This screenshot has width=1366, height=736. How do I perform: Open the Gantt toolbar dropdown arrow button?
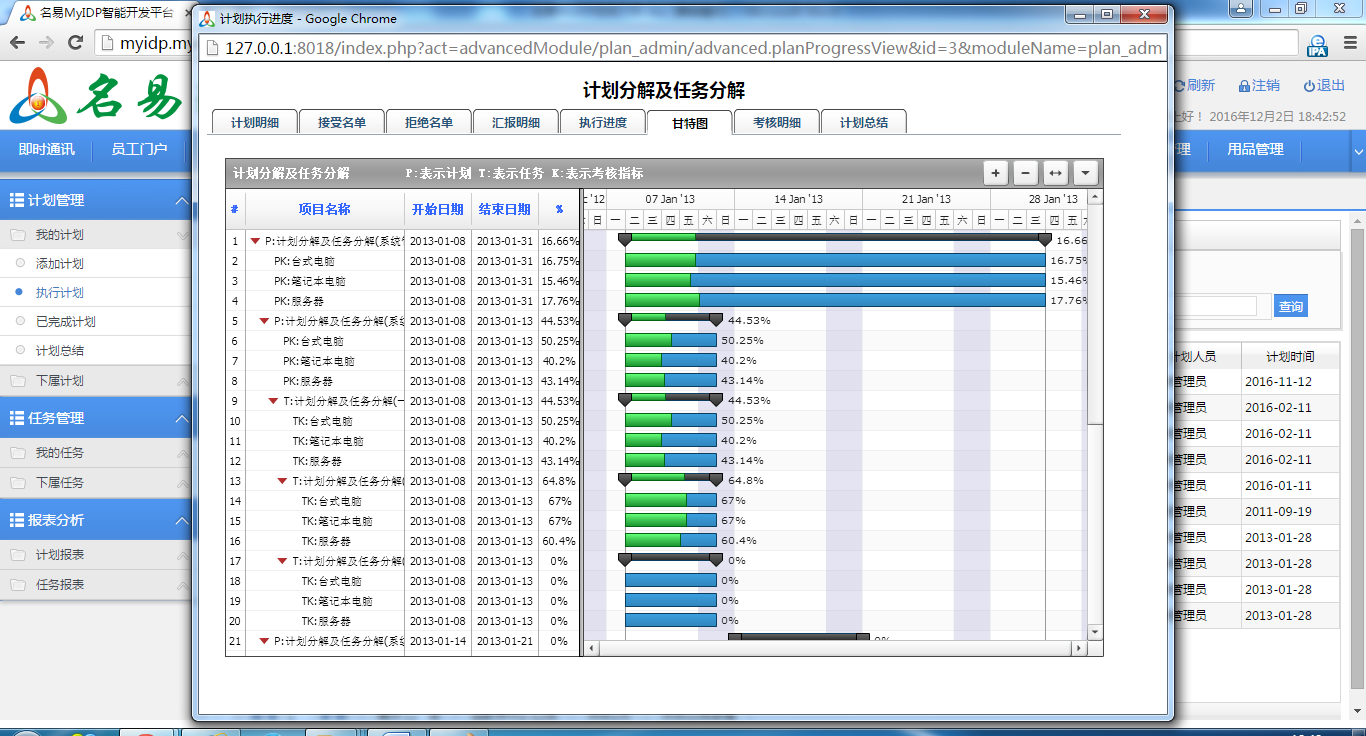[1085, 173]
